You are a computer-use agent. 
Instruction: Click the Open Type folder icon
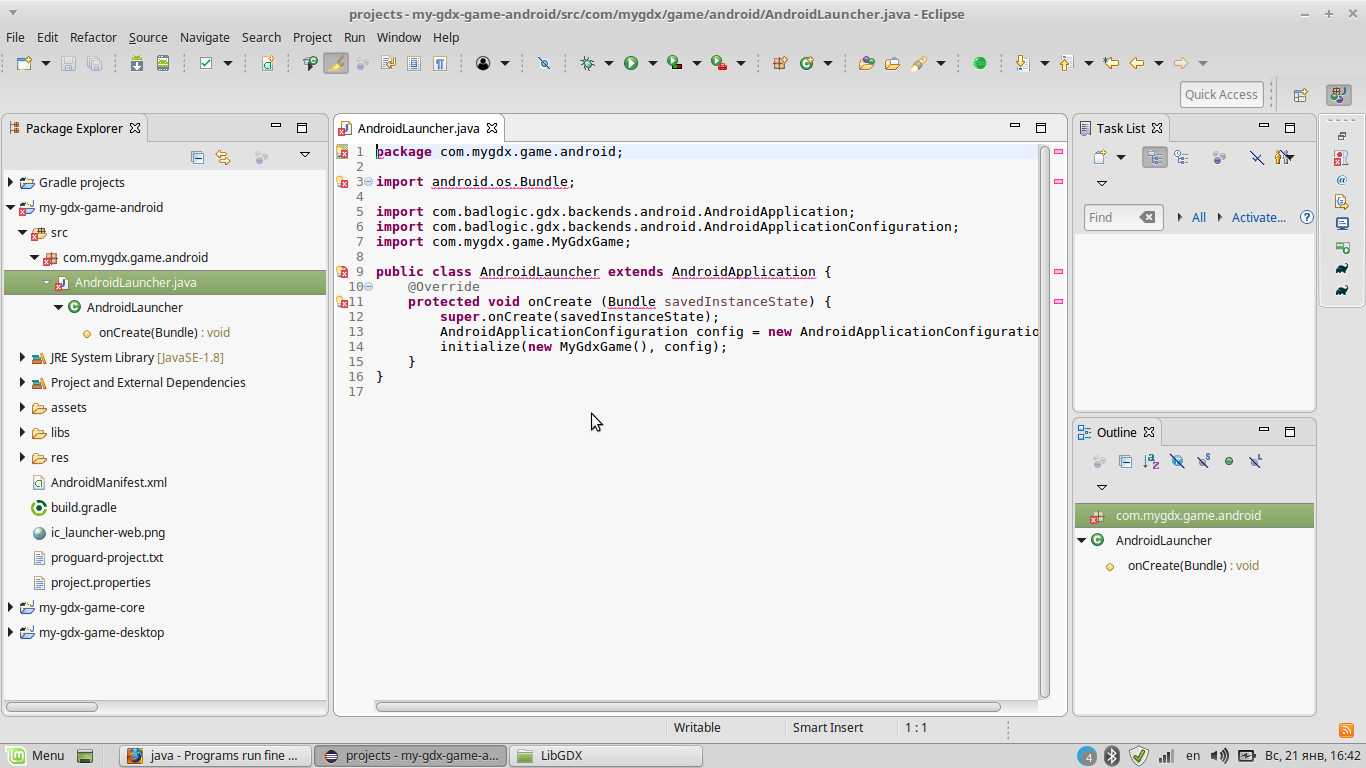coord(866,63)
